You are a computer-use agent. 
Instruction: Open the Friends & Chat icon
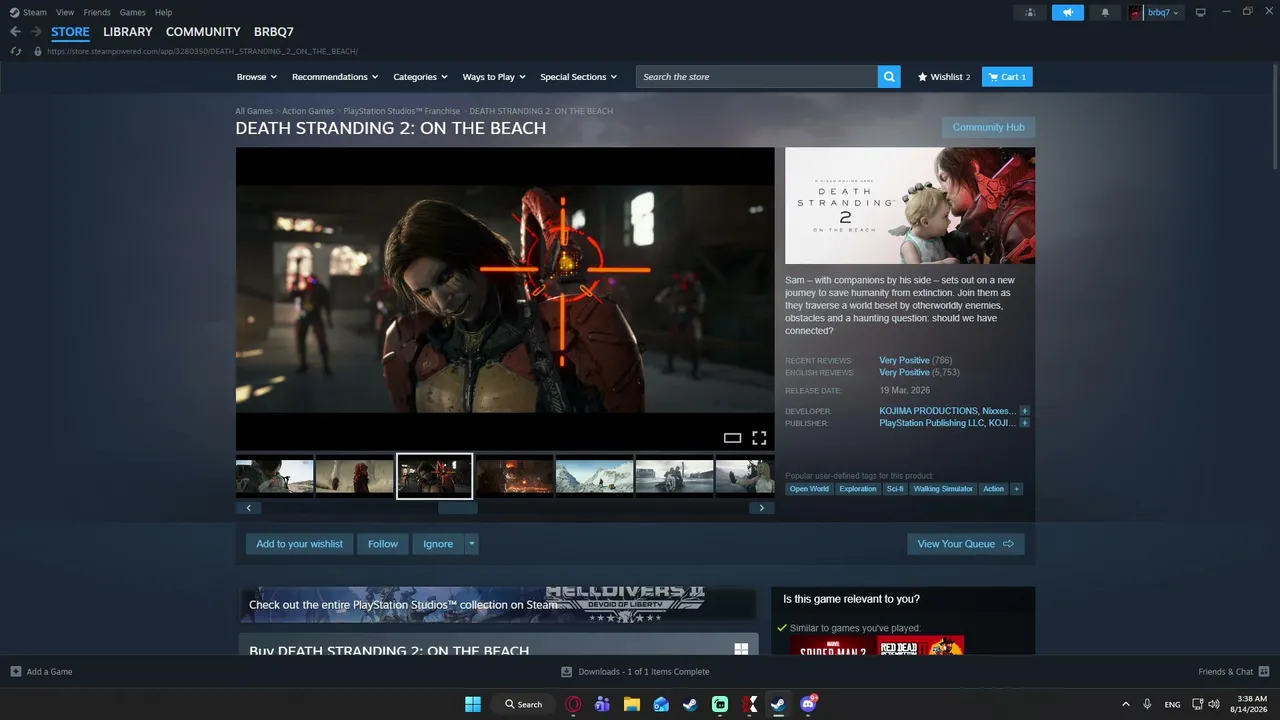tap(1264, 672)
